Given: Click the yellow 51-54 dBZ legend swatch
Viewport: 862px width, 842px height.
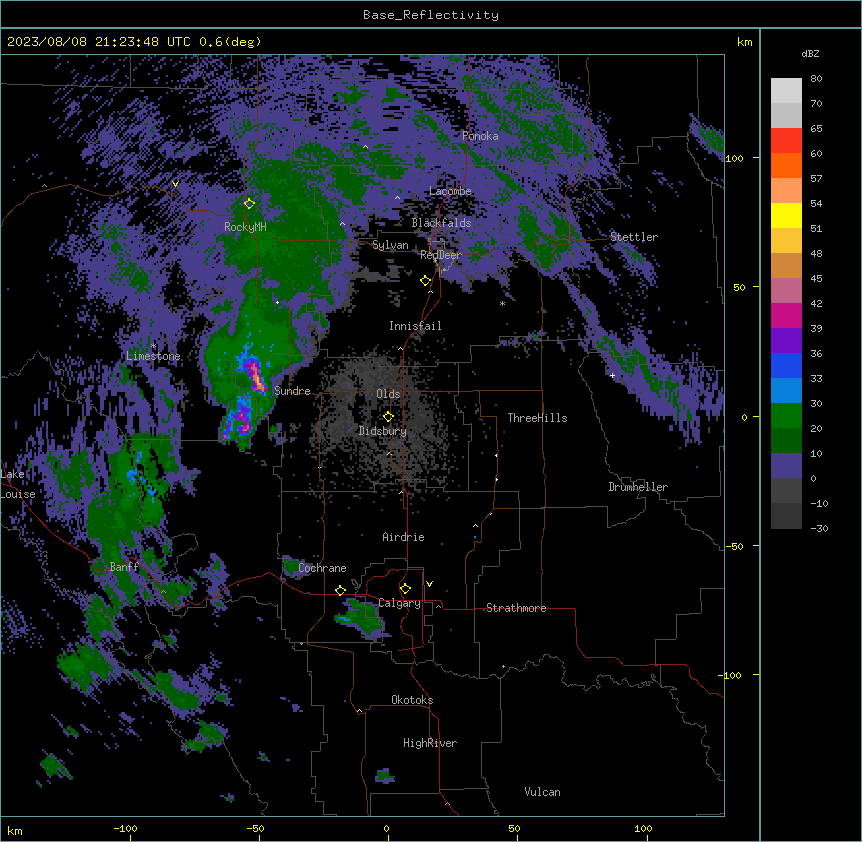Looking at the screenshot, I should tap(786, 215).
